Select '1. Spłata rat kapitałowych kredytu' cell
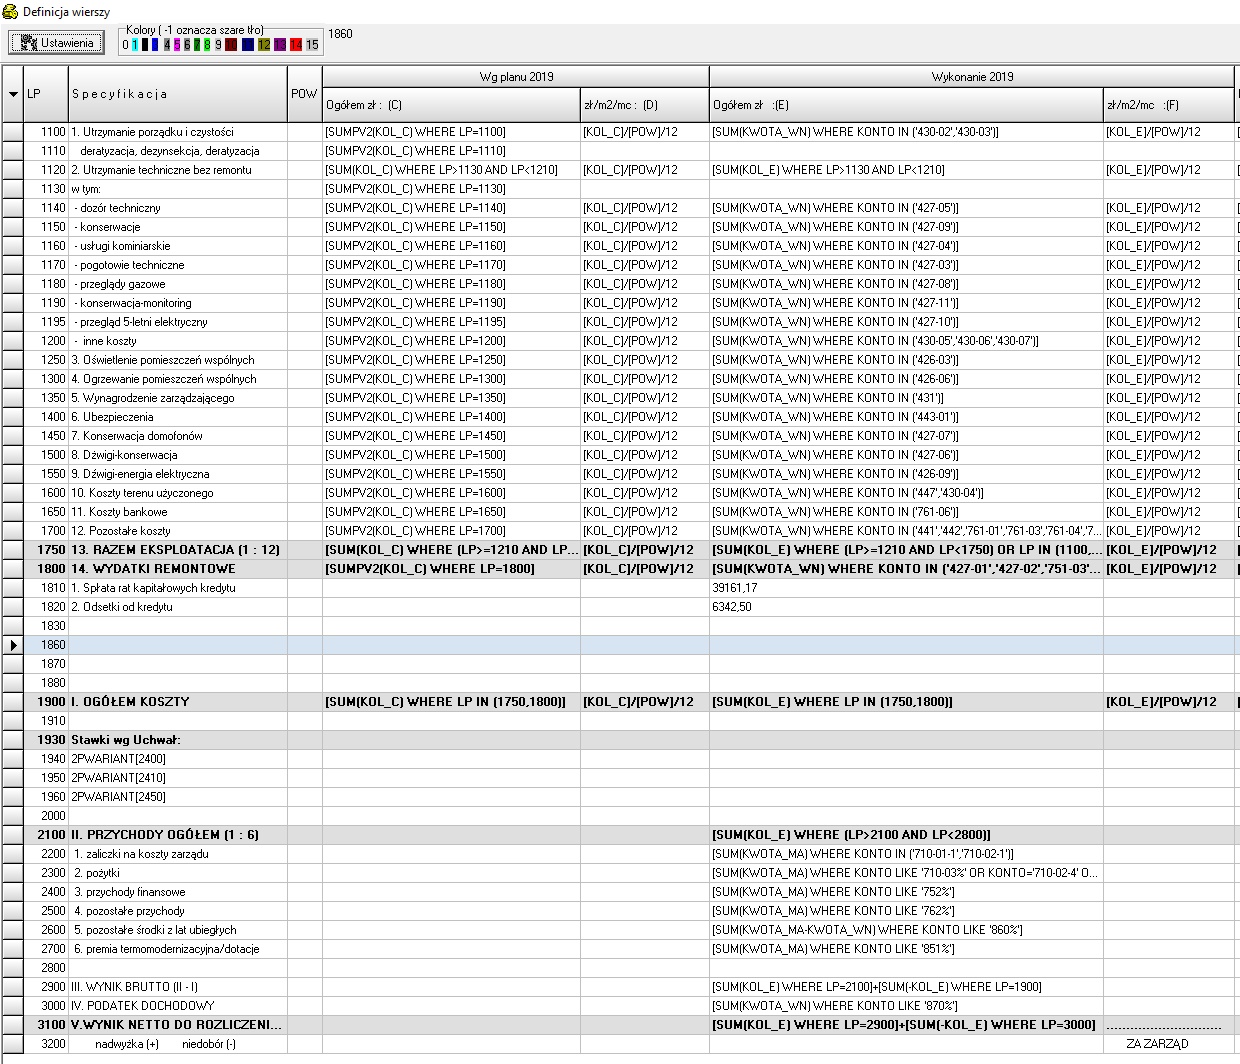1240x1064 pixels. click(178, 588)
